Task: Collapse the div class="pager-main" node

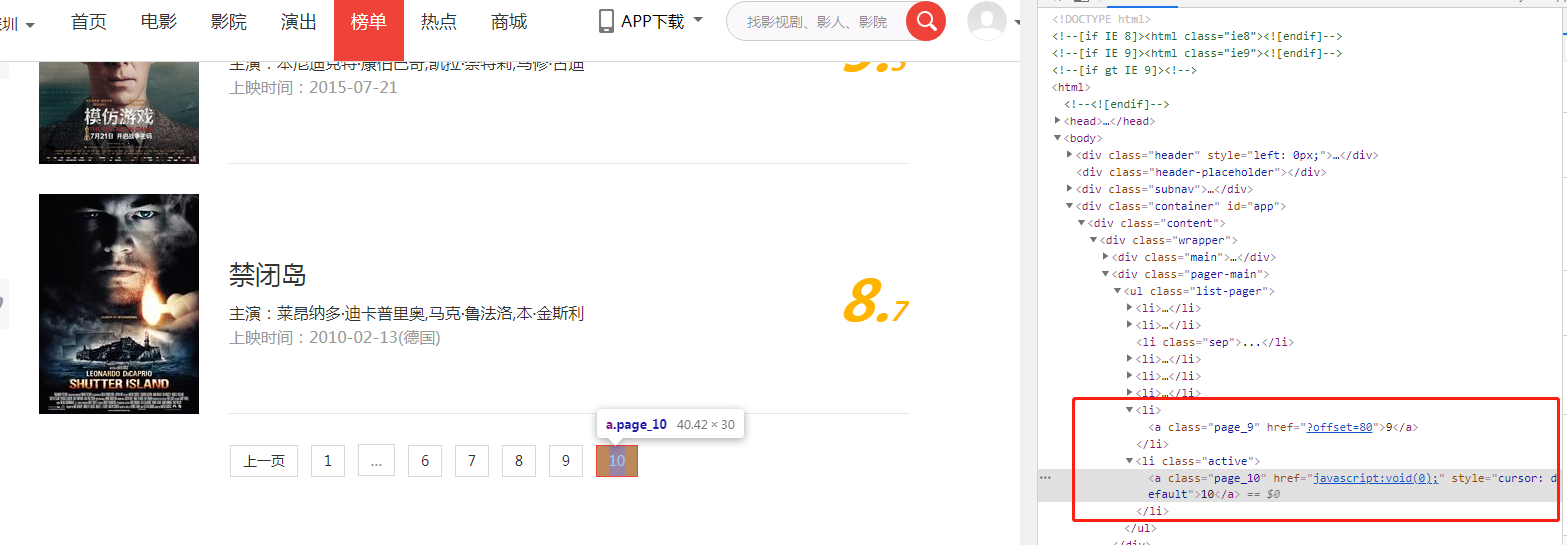Action: [1106, 274]
